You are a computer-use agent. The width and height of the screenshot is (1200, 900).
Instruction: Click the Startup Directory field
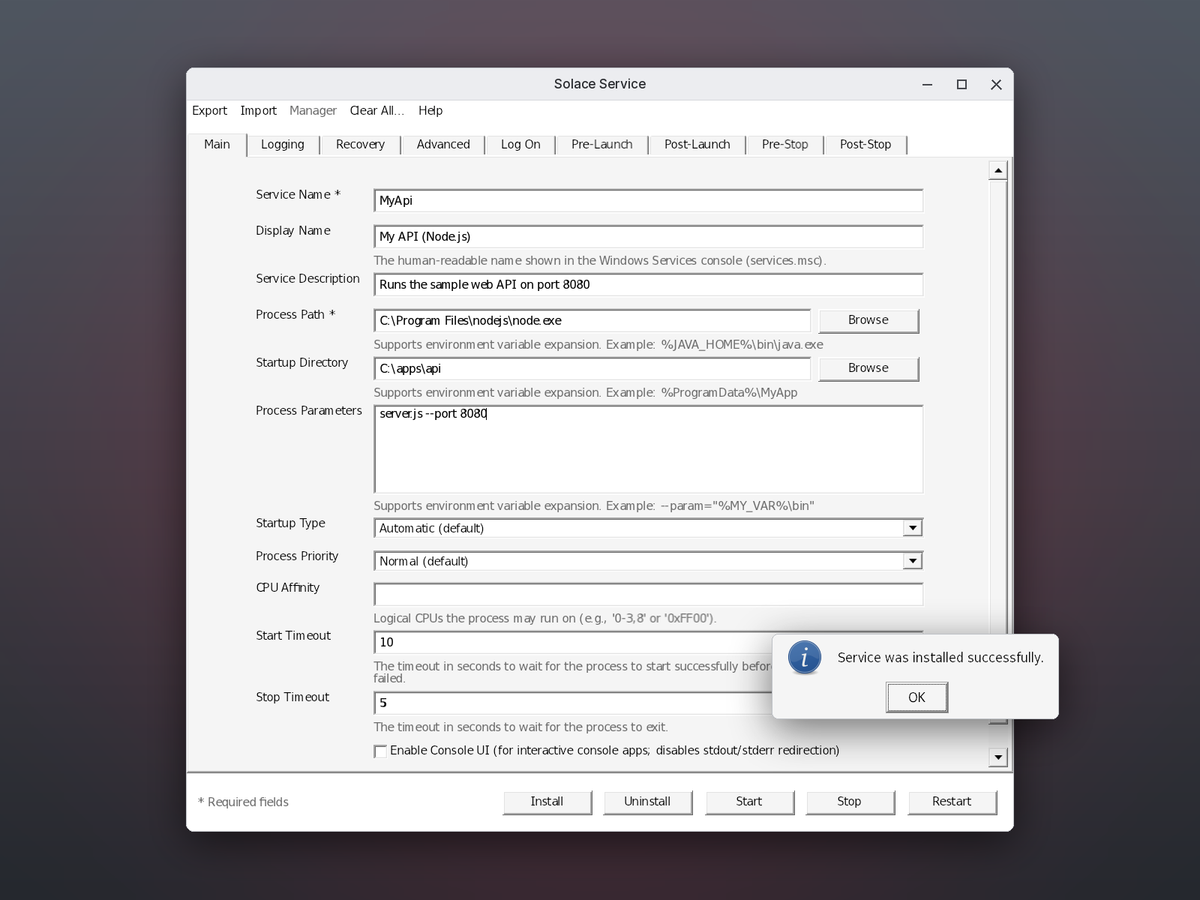coord(592,369)
